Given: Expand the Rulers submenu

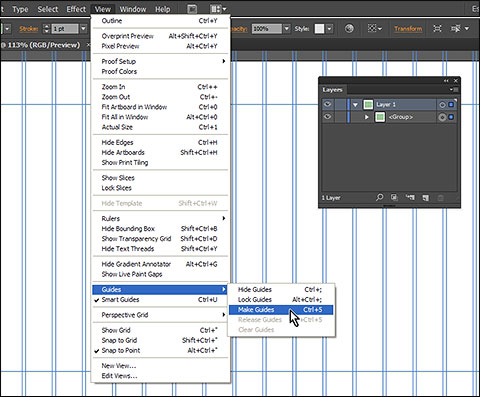Looking at the screenshot, I should tap(159, 219).
